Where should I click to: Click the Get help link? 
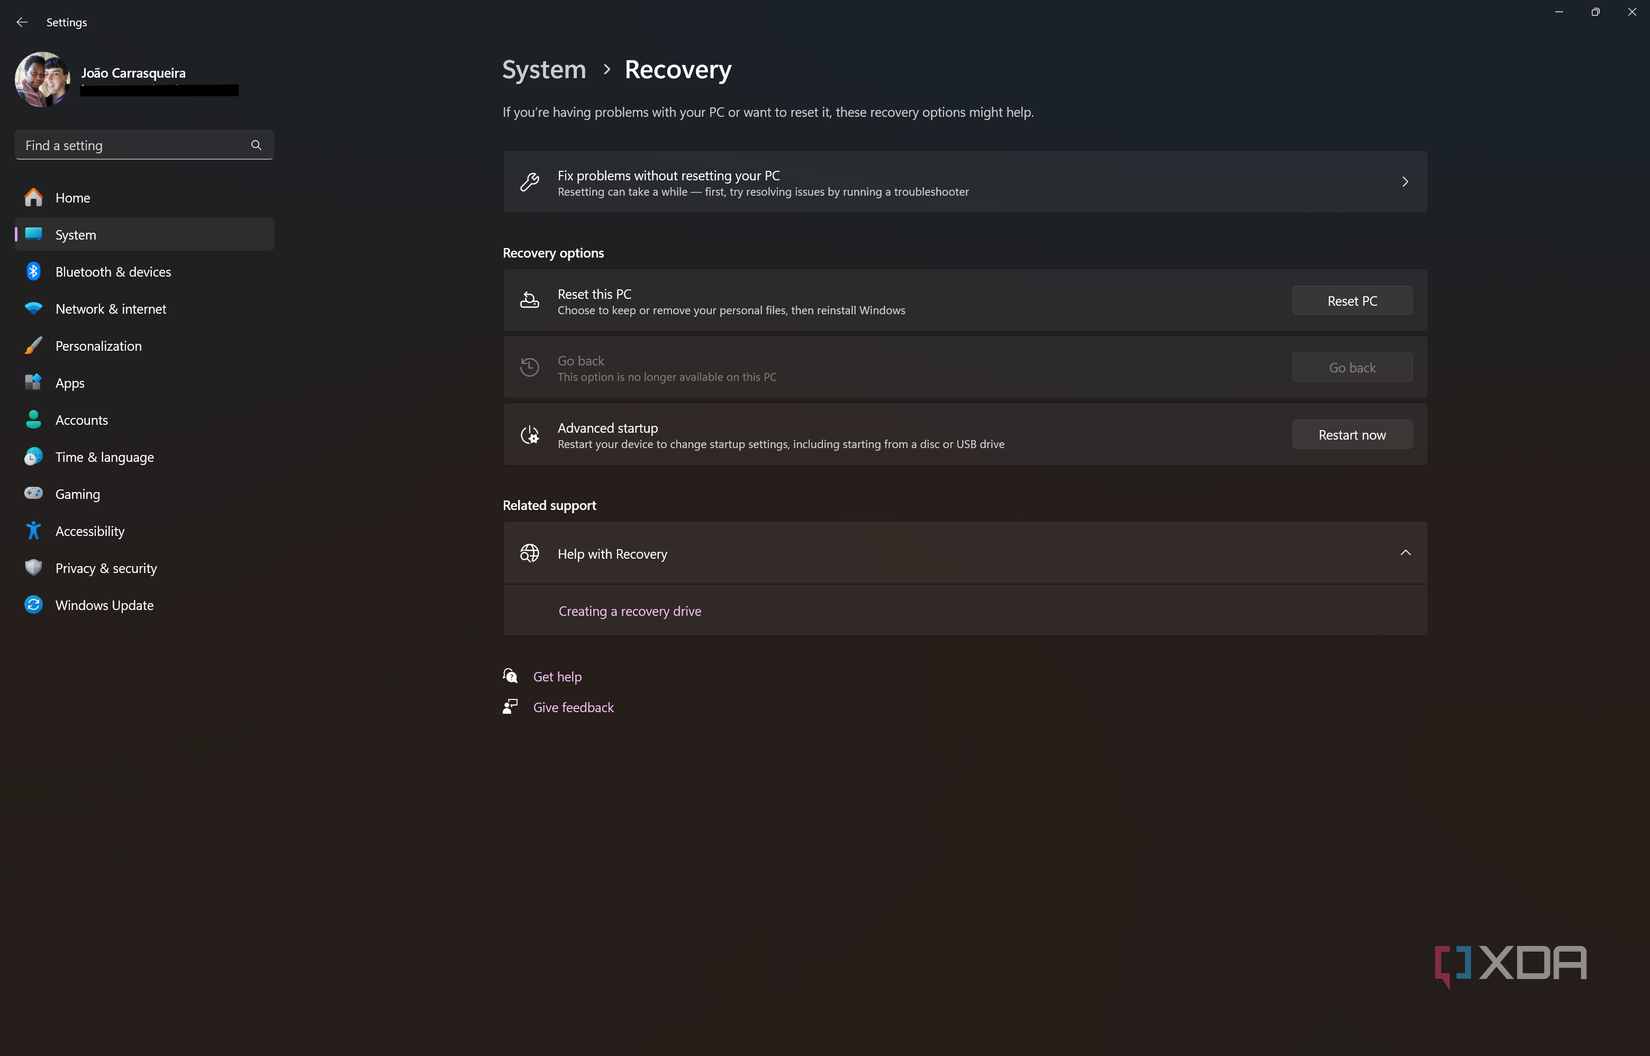557,677
